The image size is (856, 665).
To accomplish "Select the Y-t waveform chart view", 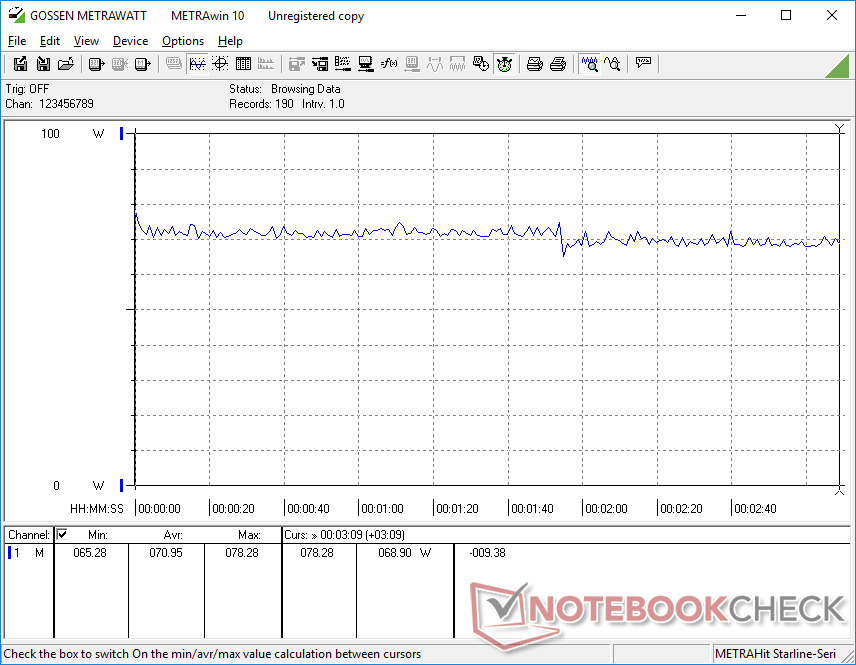I will [x=197, y=64].
